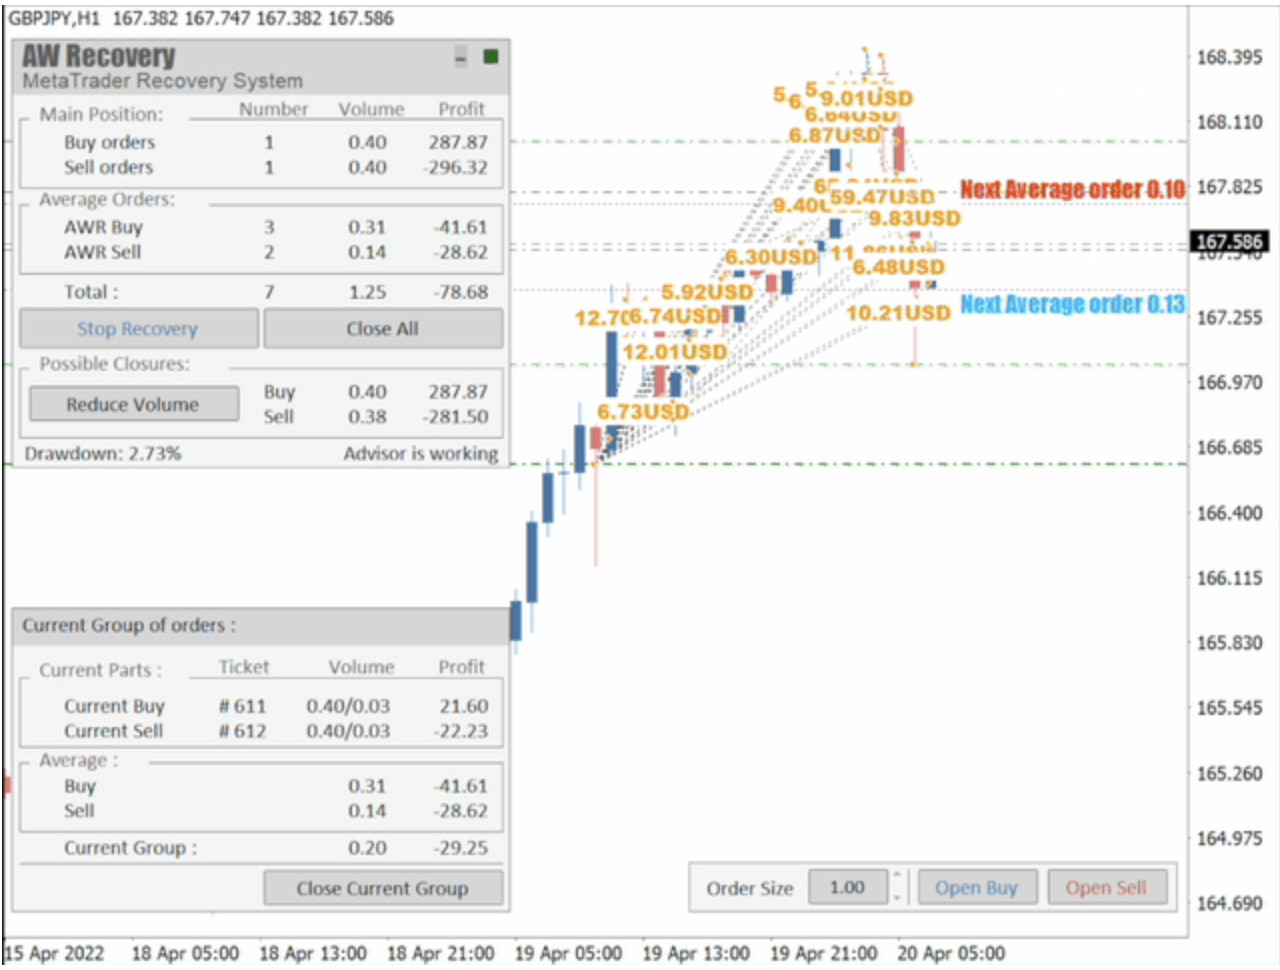Click the AW Recovery panel title
This screenshot has height=970, width=1280.
pos(98,57)
